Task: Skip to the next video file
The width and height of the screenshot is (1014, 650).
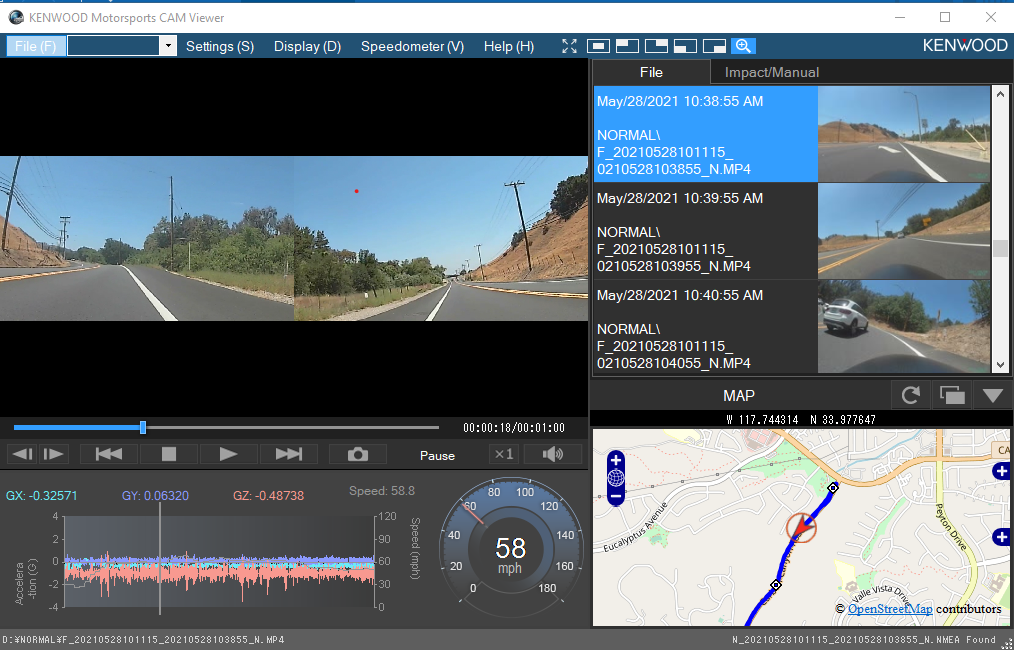Action: pyautogui.click(x=289, y=454)
